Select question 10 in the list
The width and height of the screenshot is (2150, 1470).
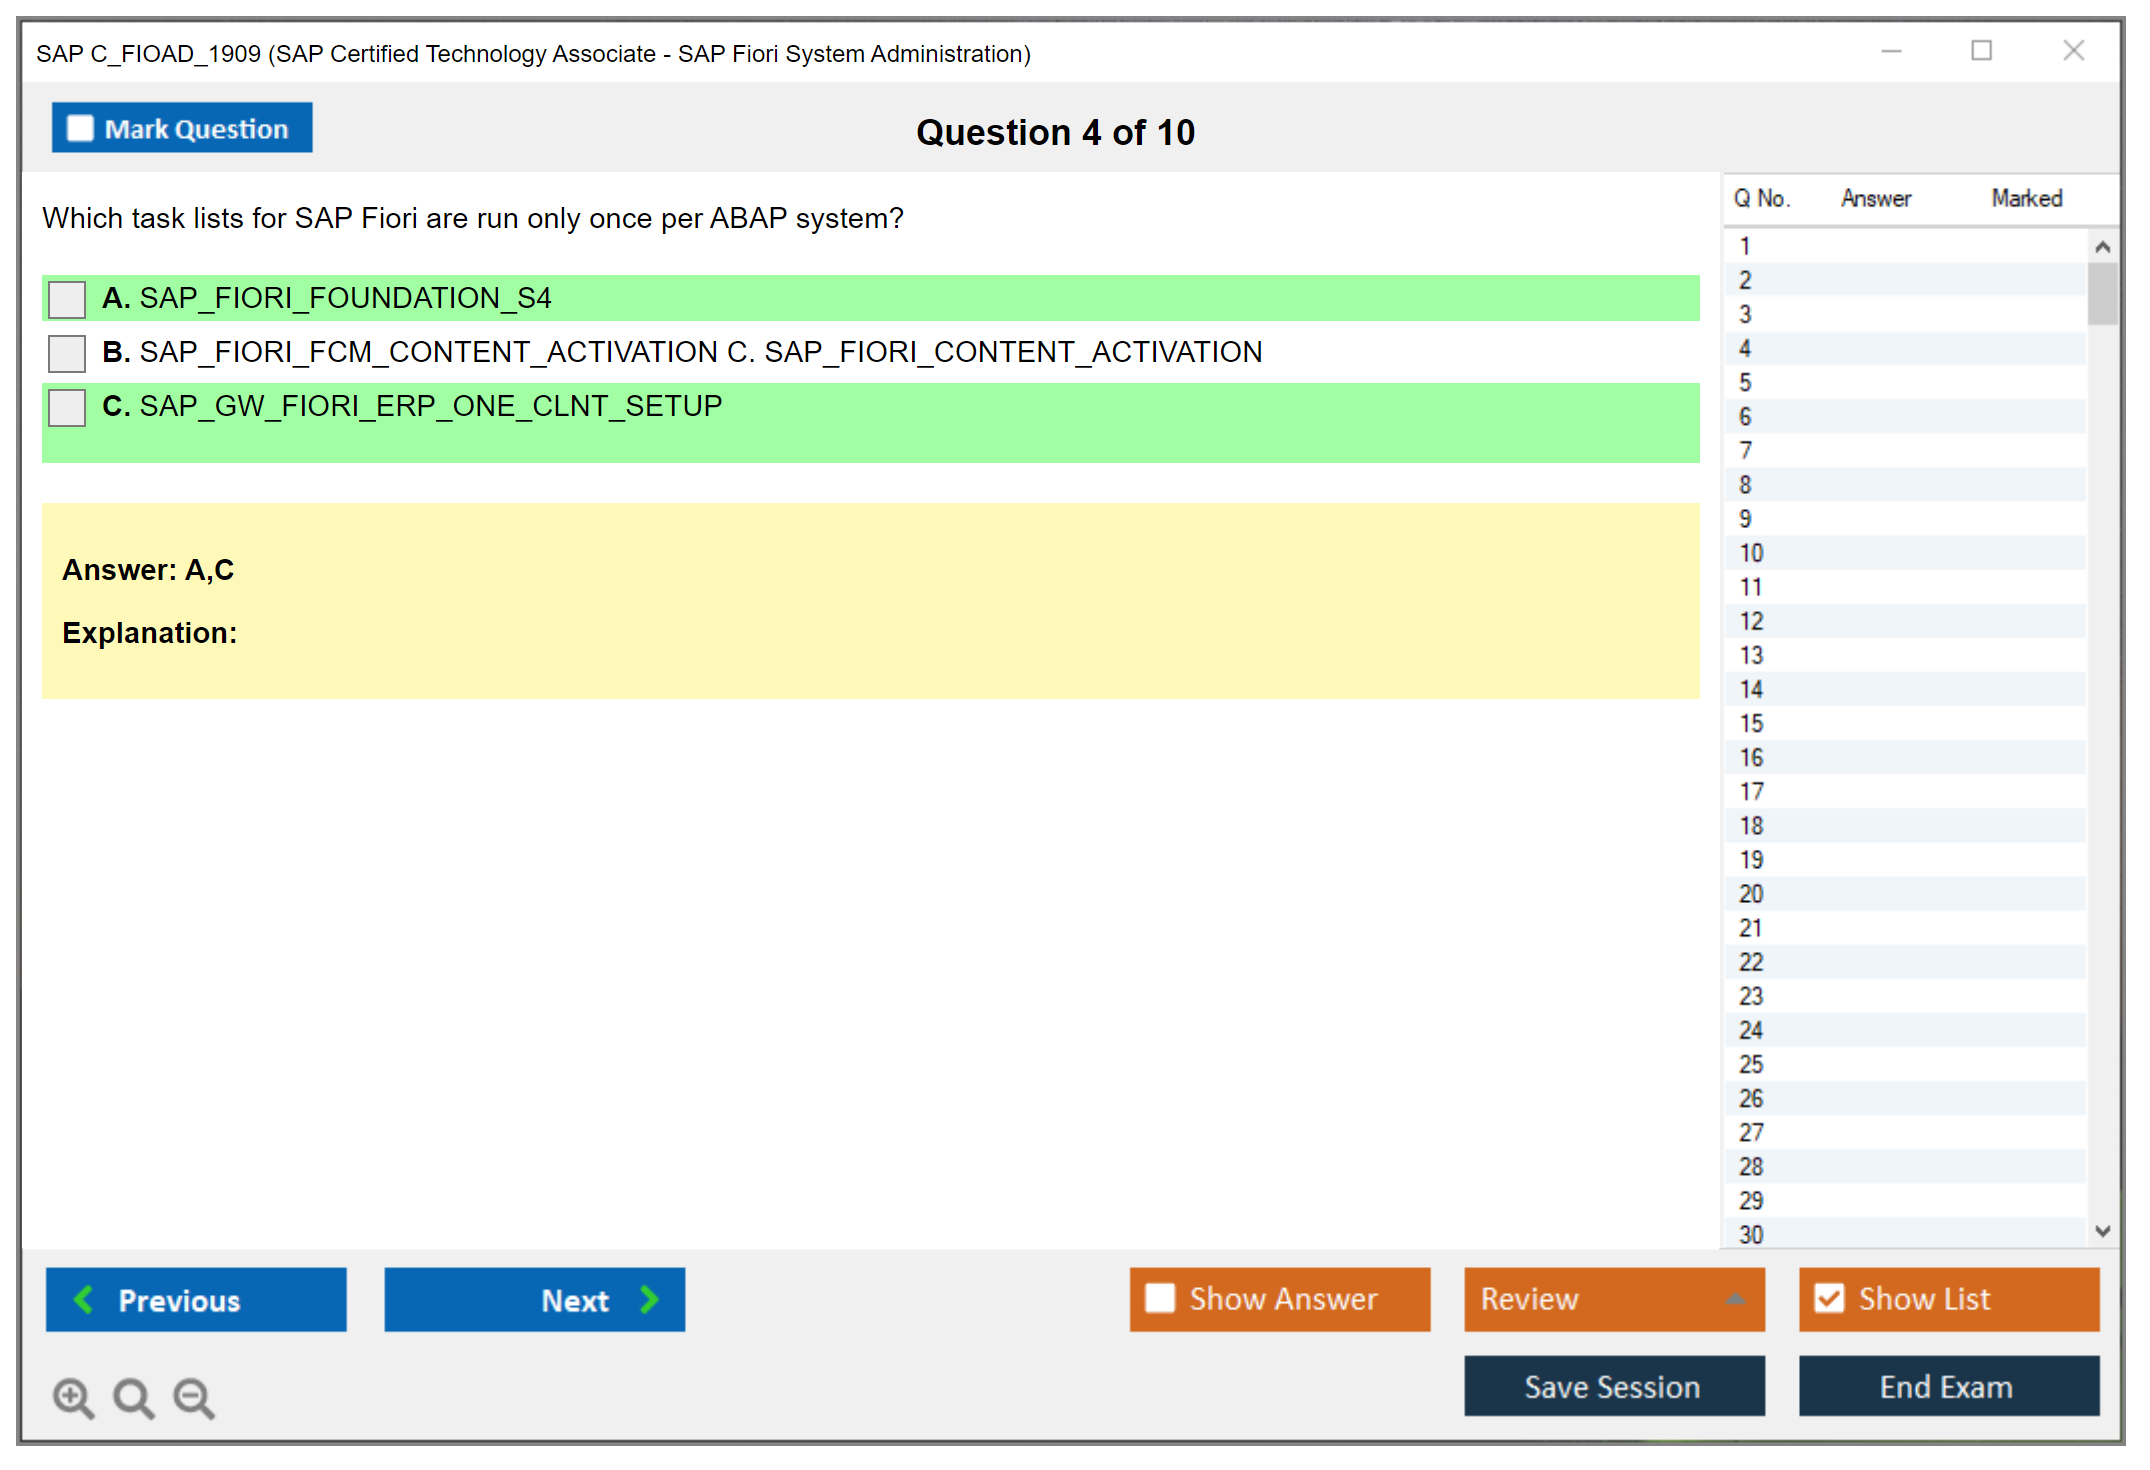1751,553
